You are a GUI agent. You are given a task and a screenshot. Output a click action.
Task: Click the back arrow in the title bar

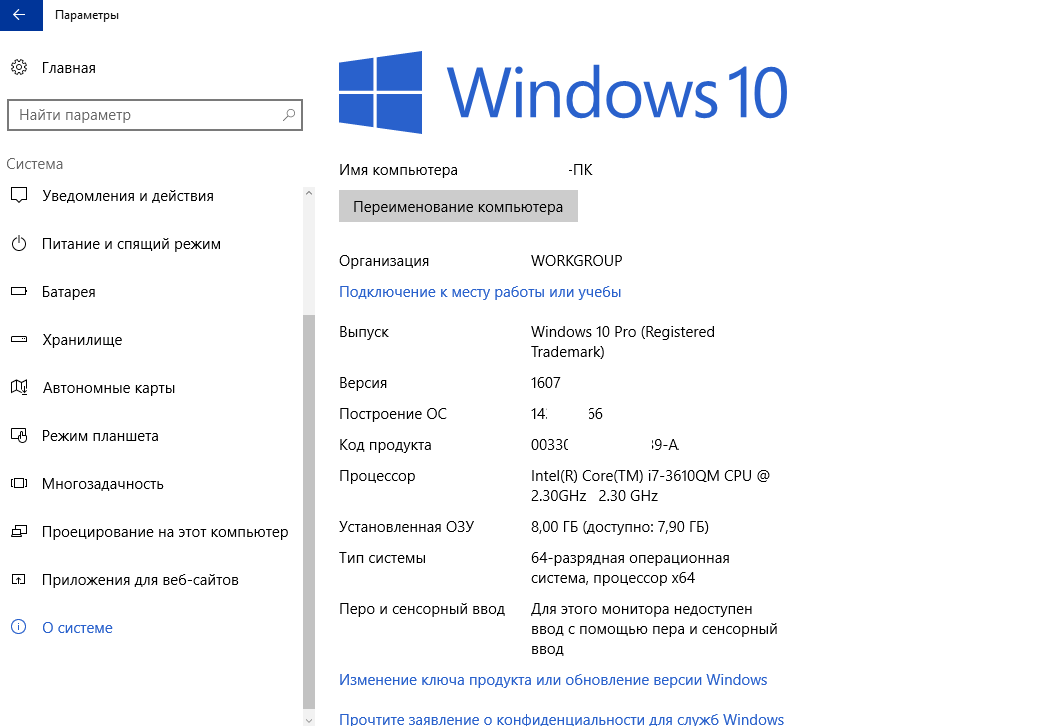(20, 15)
